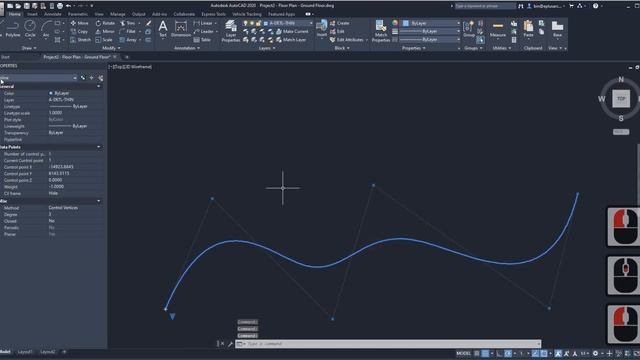The height and width of the screenshot is (360, 640).
Task: Click the Move tool
Action: pos(79,23)
